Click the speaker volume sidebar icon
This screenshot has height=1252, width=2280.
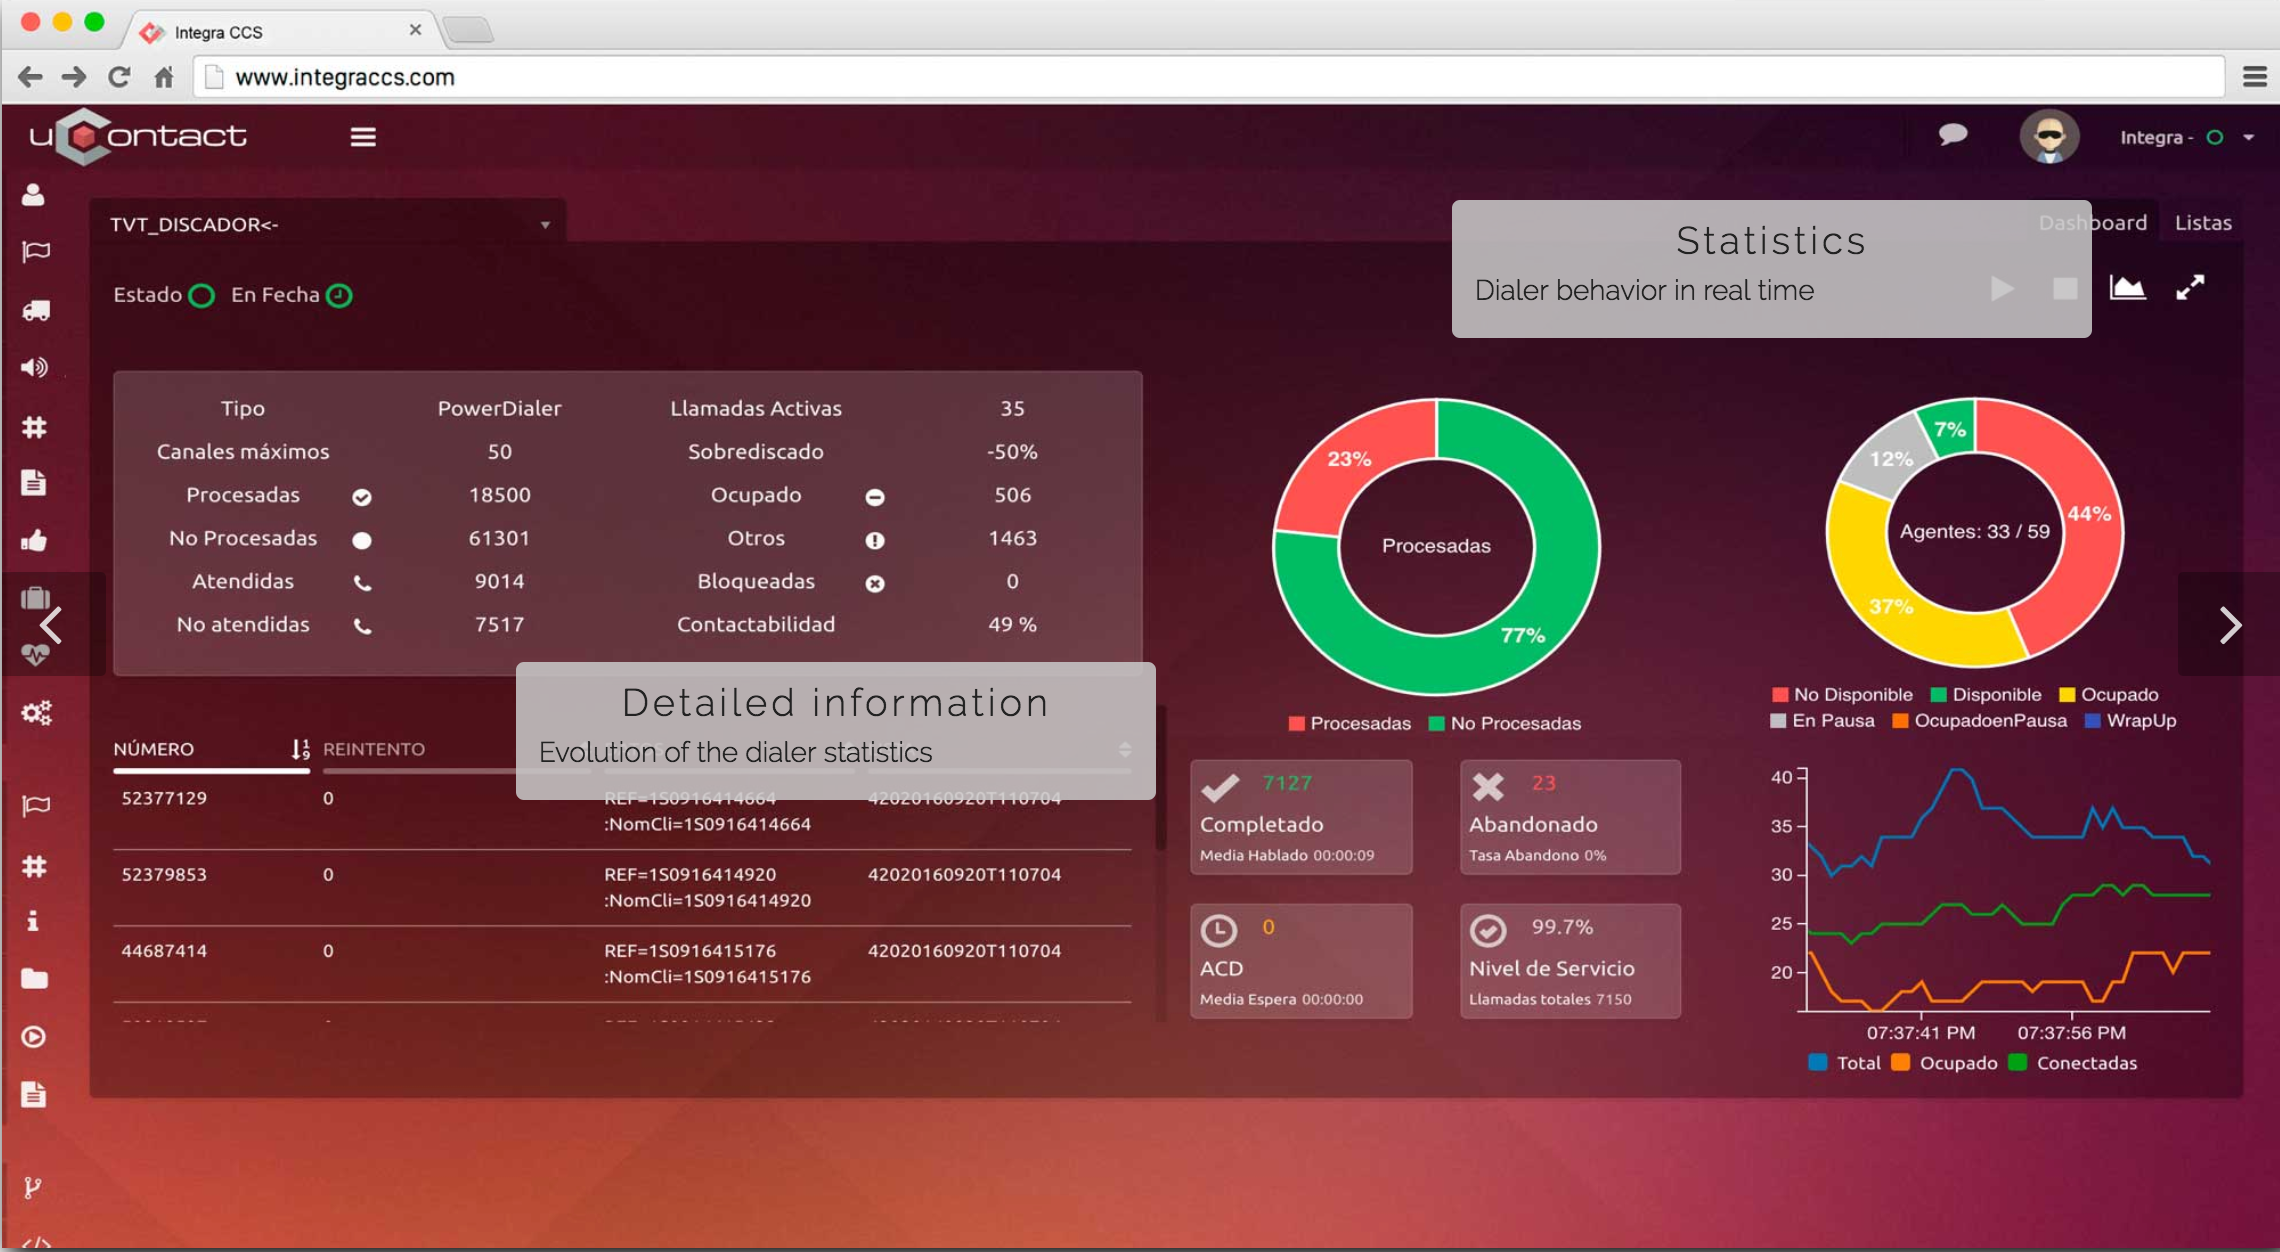point(34,367)
